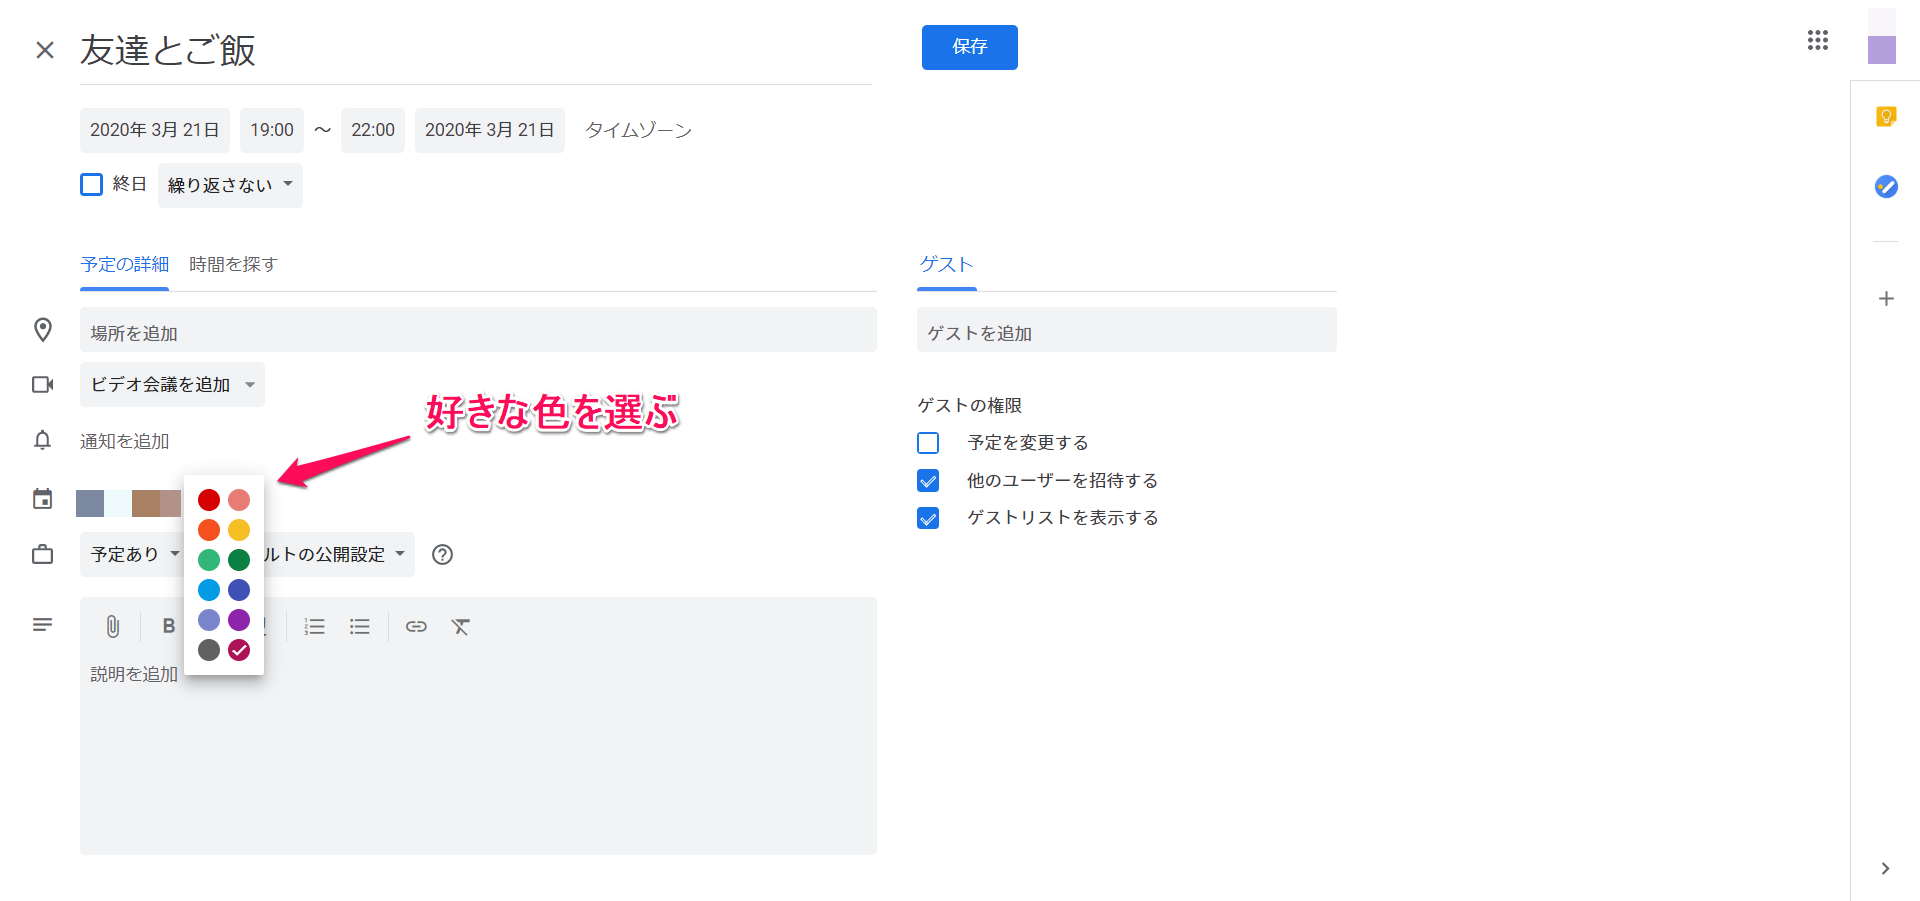The width and height of the screenshot is (1920, 901).
Task: Open the end date 2020年 3月 21日 picker
Action: (490, 130)
